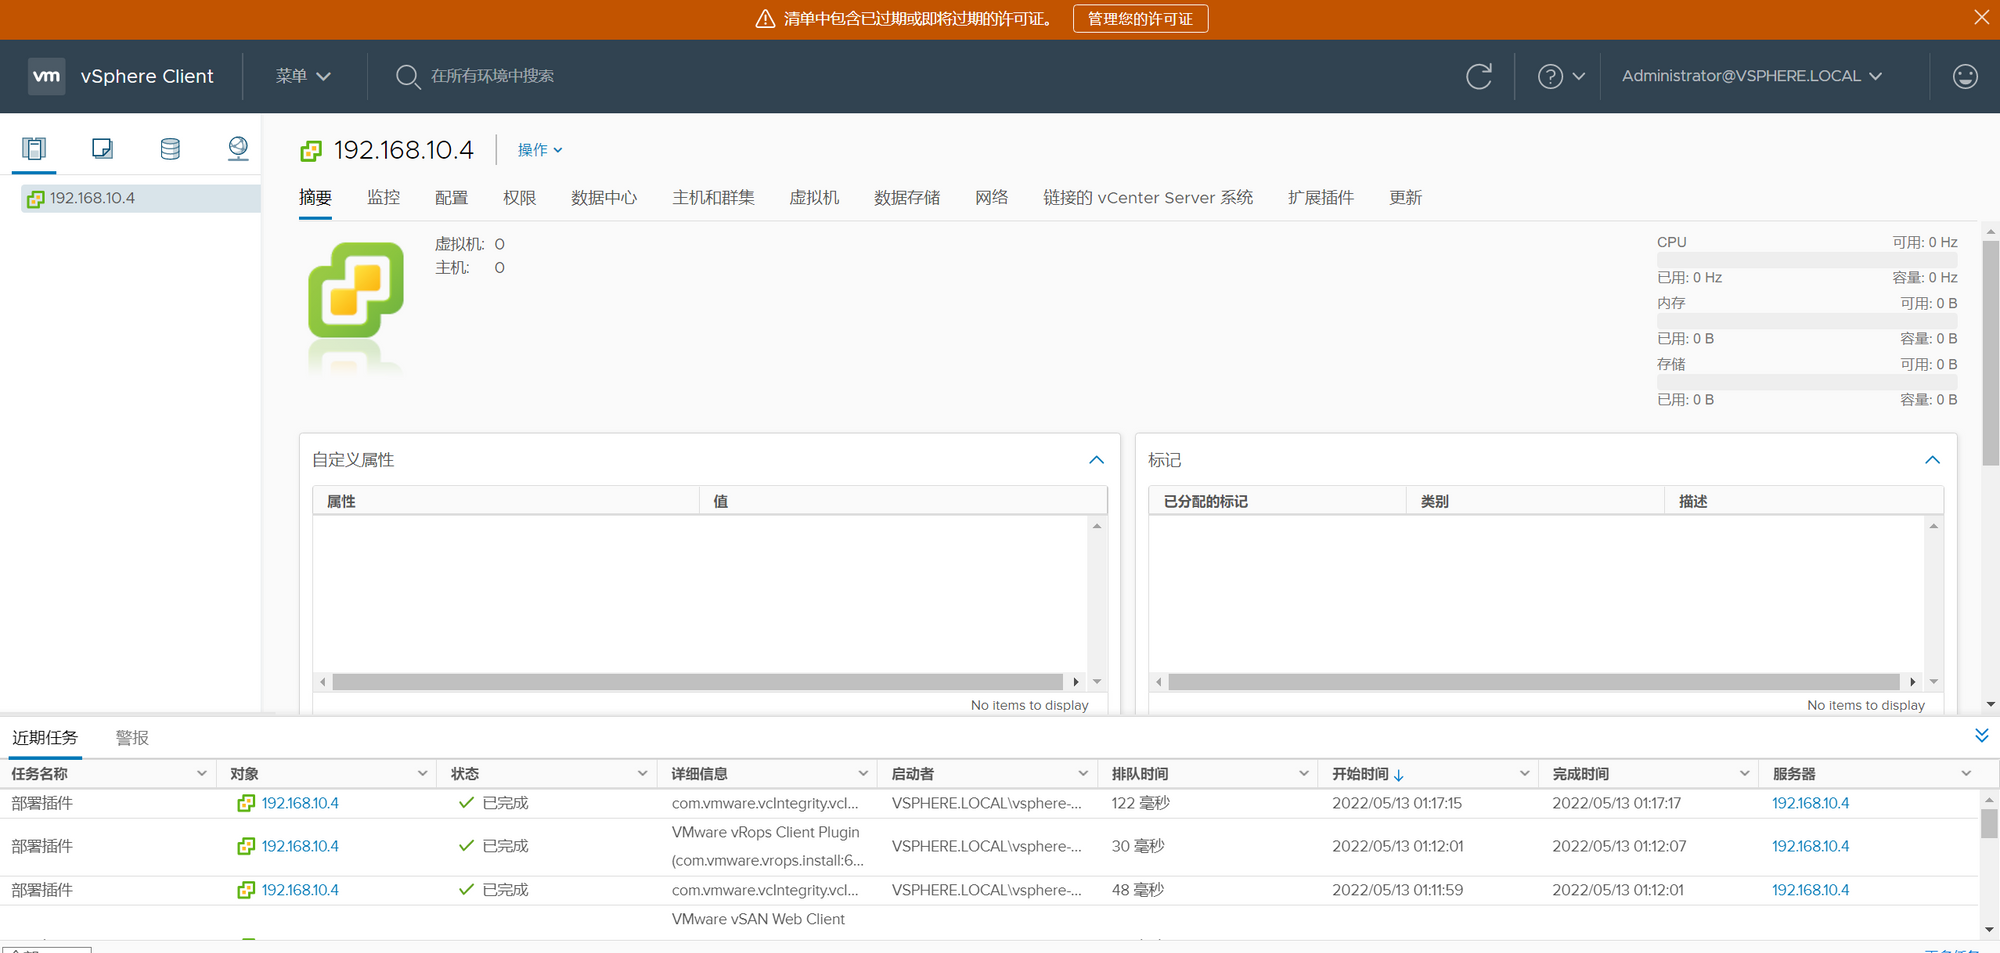Click the search magnifier icon

click(407, 76)
